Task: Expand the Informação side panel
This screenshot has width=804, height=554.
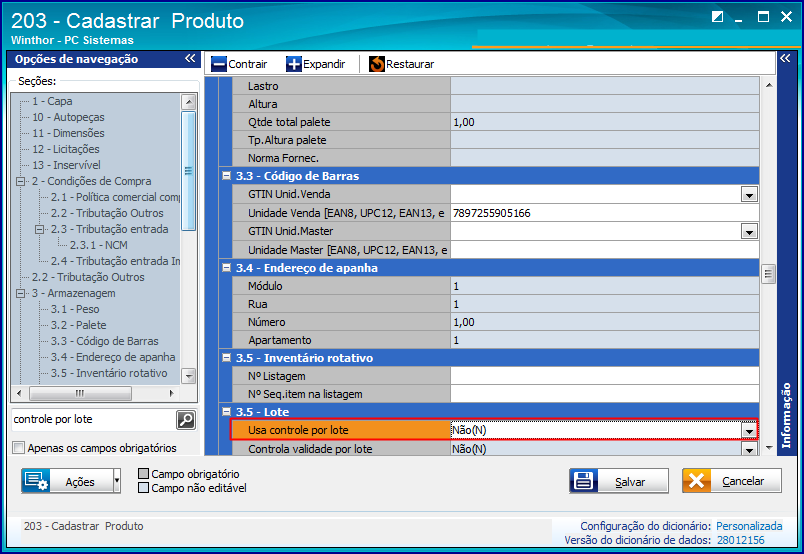Action: 785,58
